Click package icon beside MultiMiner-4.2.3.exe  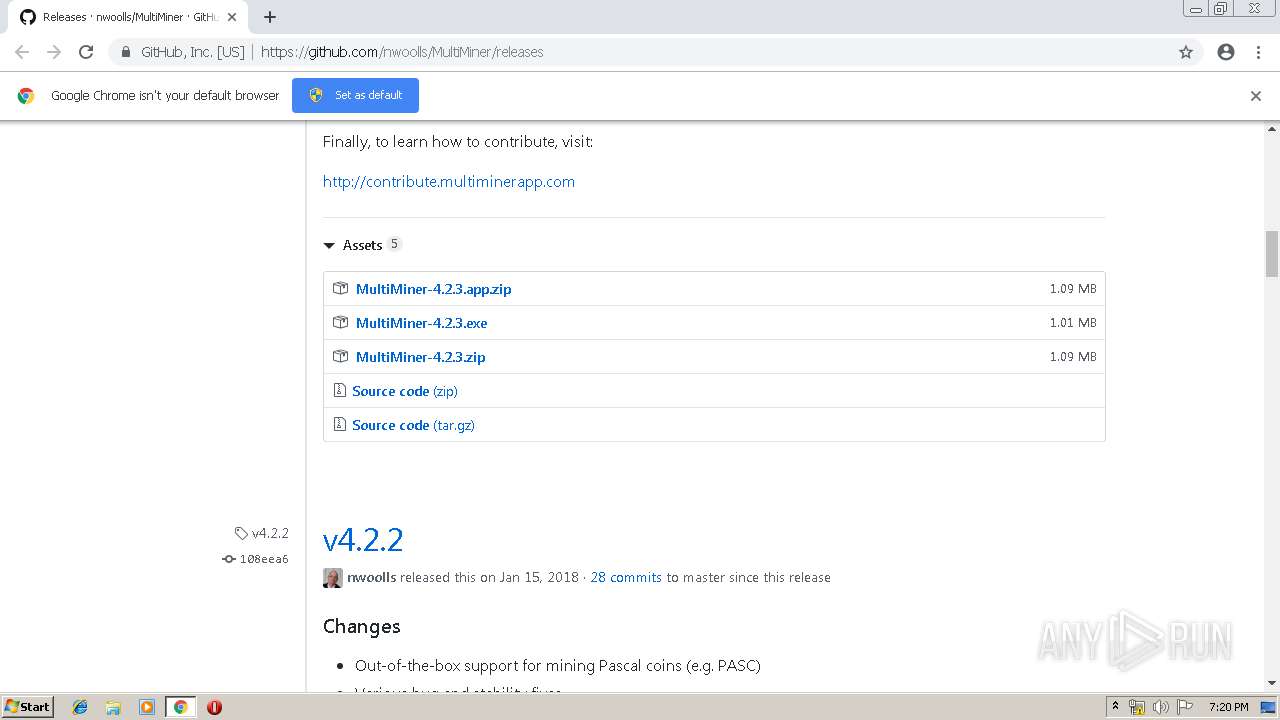[340, 323]
